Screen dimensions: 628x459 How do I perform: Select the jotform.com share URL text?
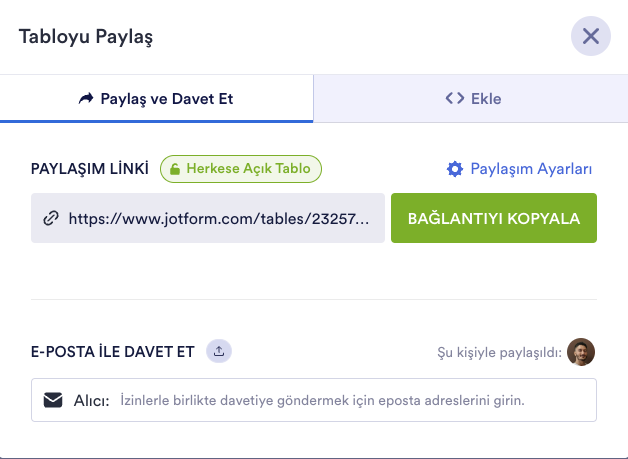coord(225,219)
